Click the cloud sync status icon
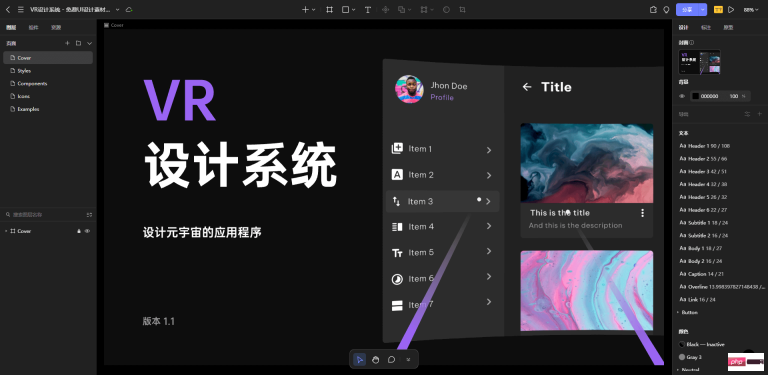This screenshot has height=375, width=768. tap(129, 9)
